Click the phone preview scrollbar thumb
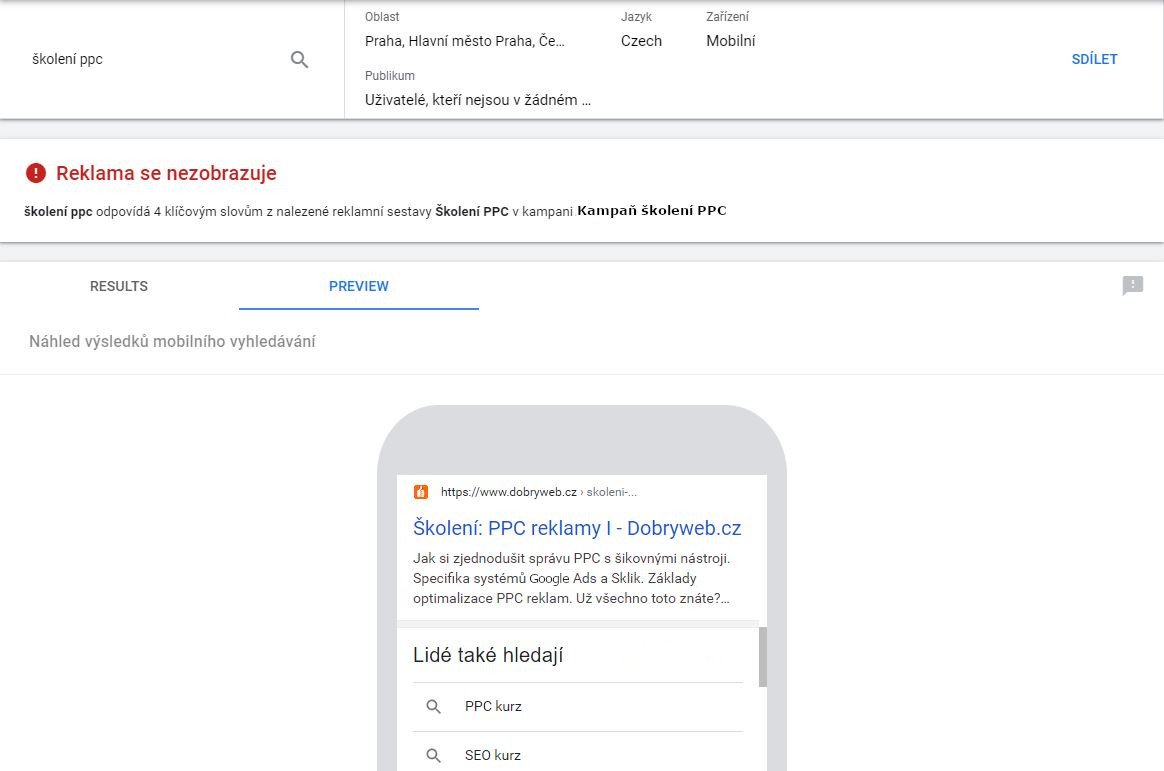This screenshot has height=771, width=1164. (762, 657)
